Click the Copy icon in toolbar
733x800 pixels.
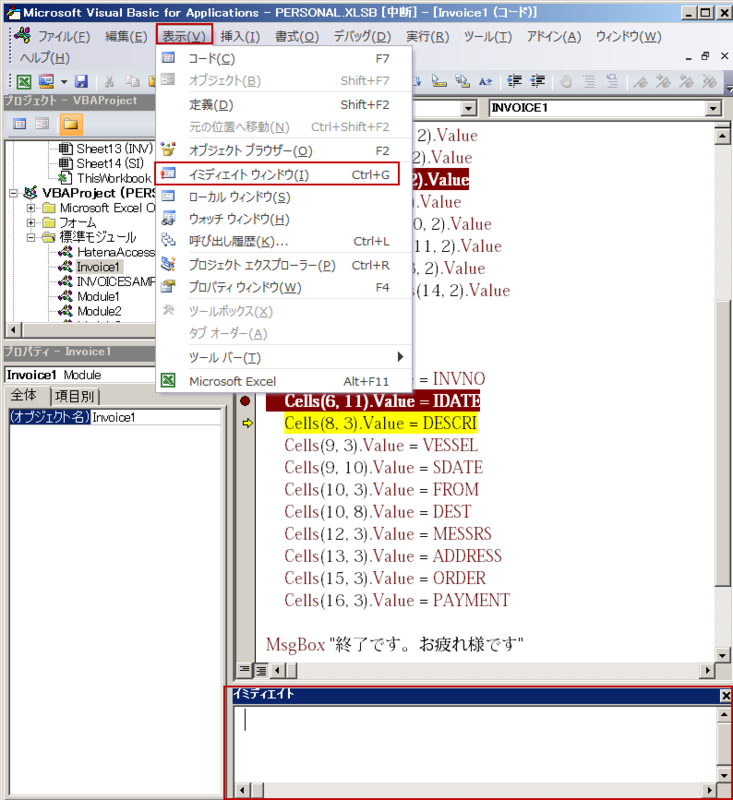click(132, 82)
